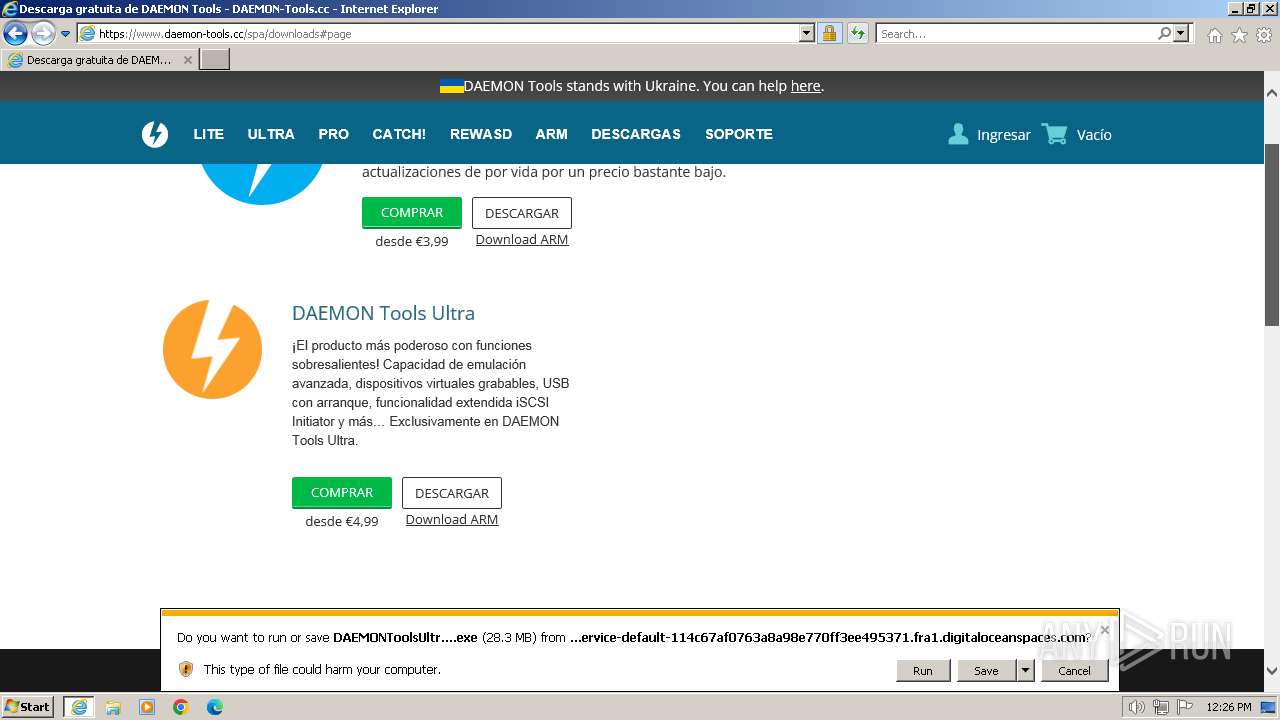
Task: Click the downloaded file name DAEMONToolsUltr....exe
Action: [405, 637]
